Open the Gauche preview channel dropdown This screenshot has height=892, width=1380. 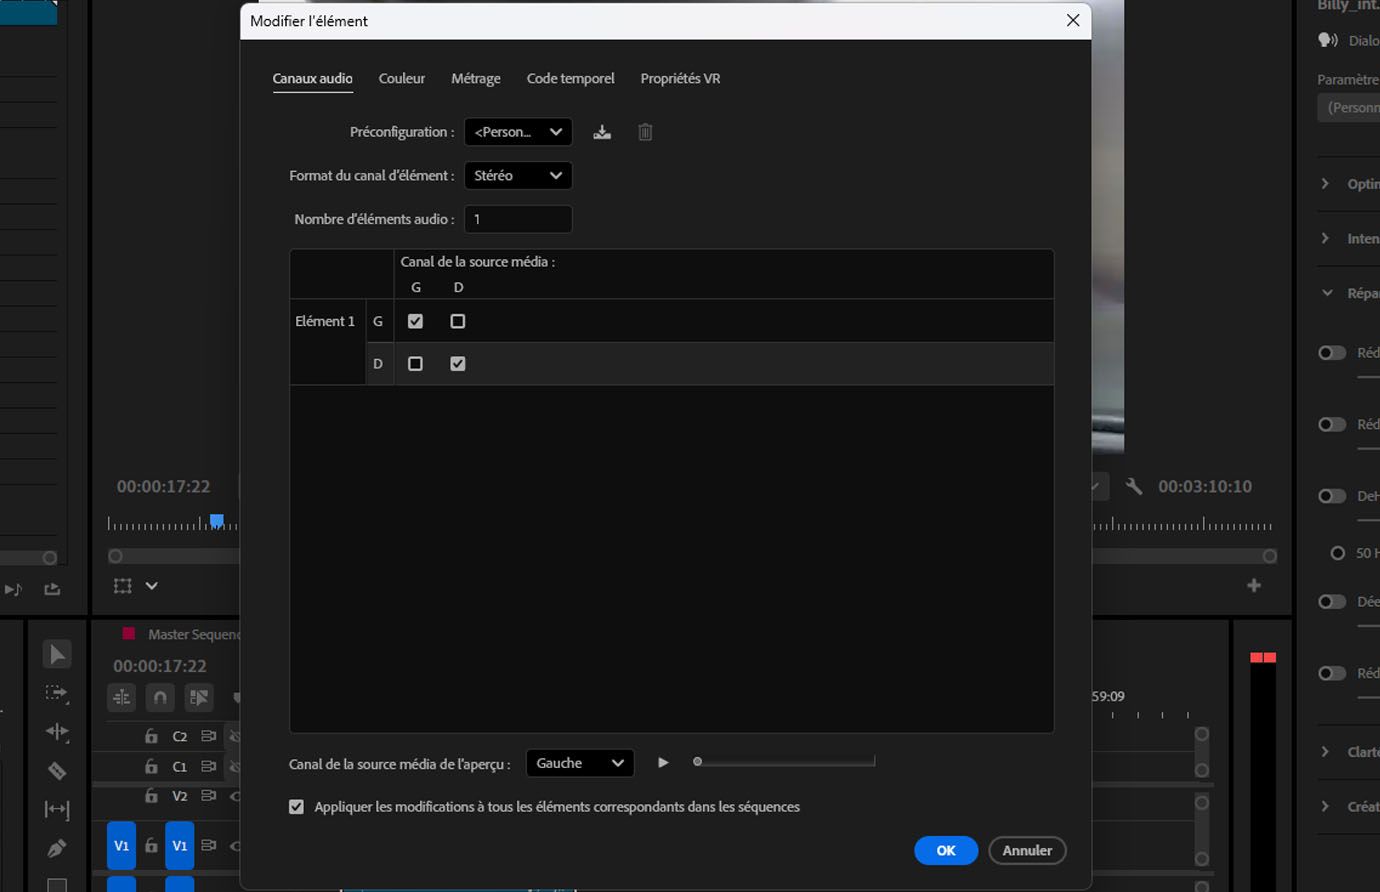pyautogui.click(x=579, y=762)
